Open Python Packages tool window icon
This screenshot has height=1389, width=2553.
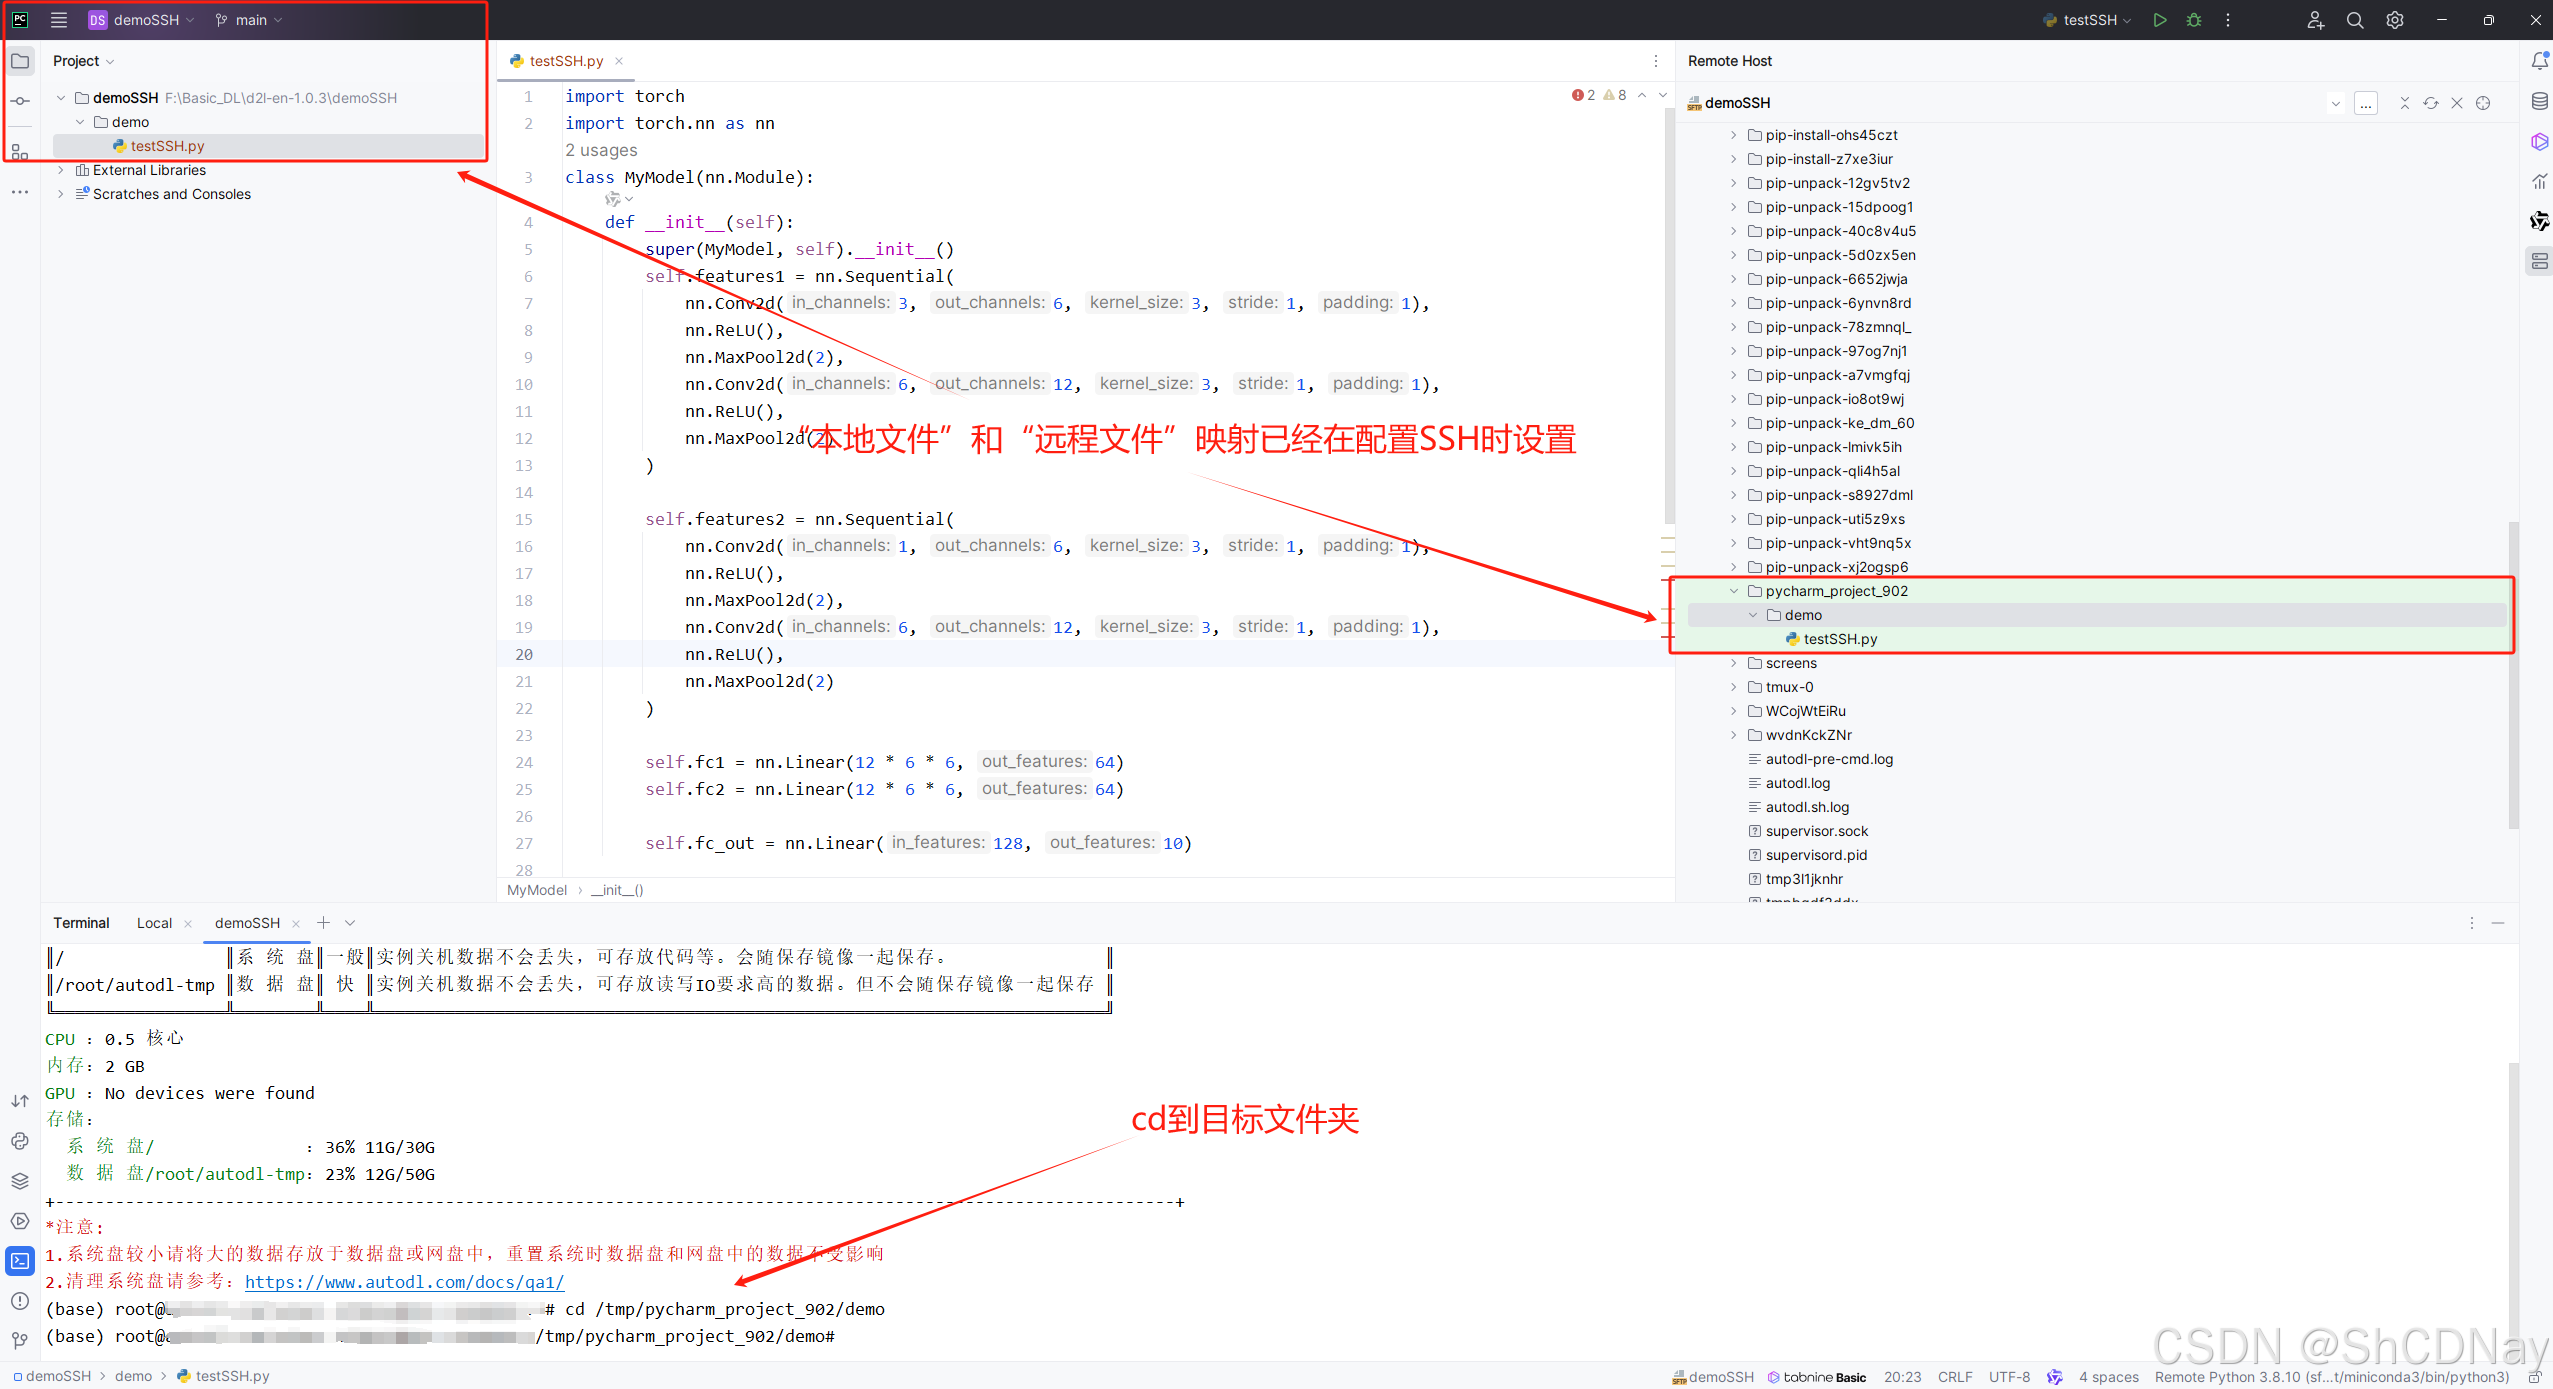[20, 1181]
